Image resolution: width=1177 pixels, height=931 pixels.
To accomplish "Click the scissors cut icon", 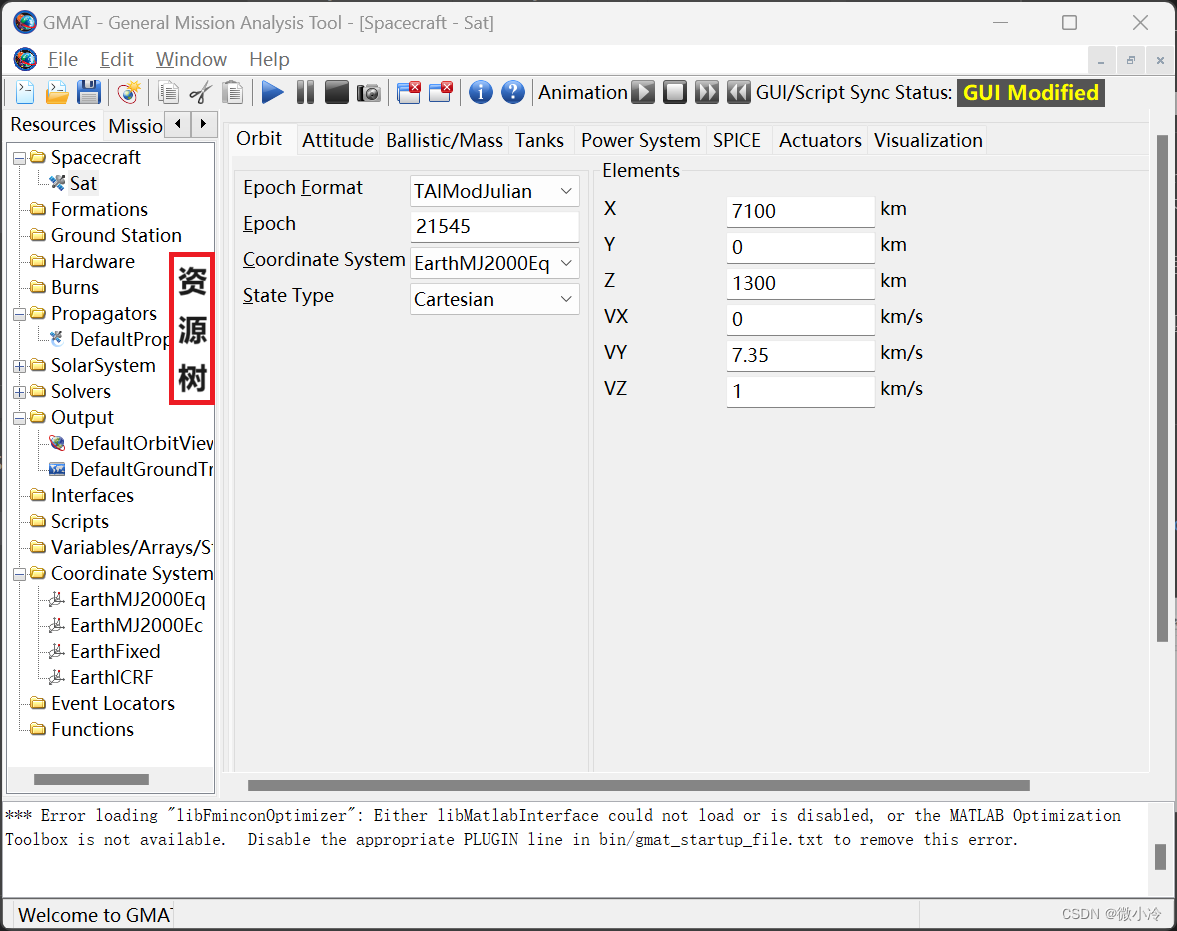I will click(x=200, y=92).
